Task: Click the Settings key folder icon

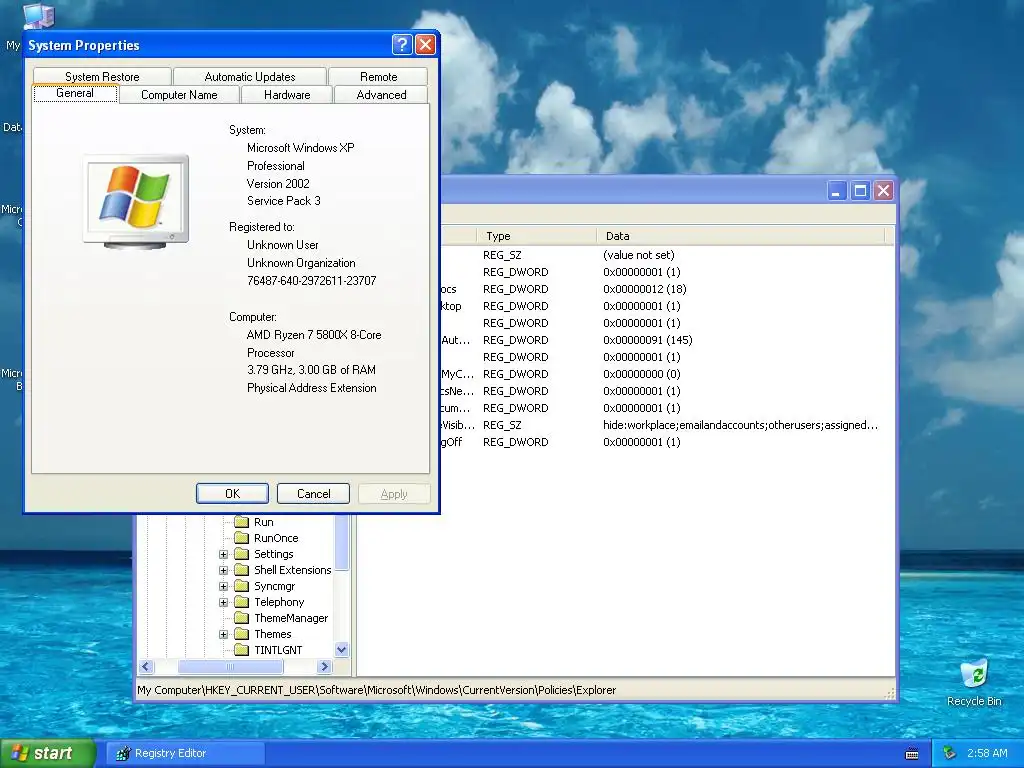Action: coord(242,554)
